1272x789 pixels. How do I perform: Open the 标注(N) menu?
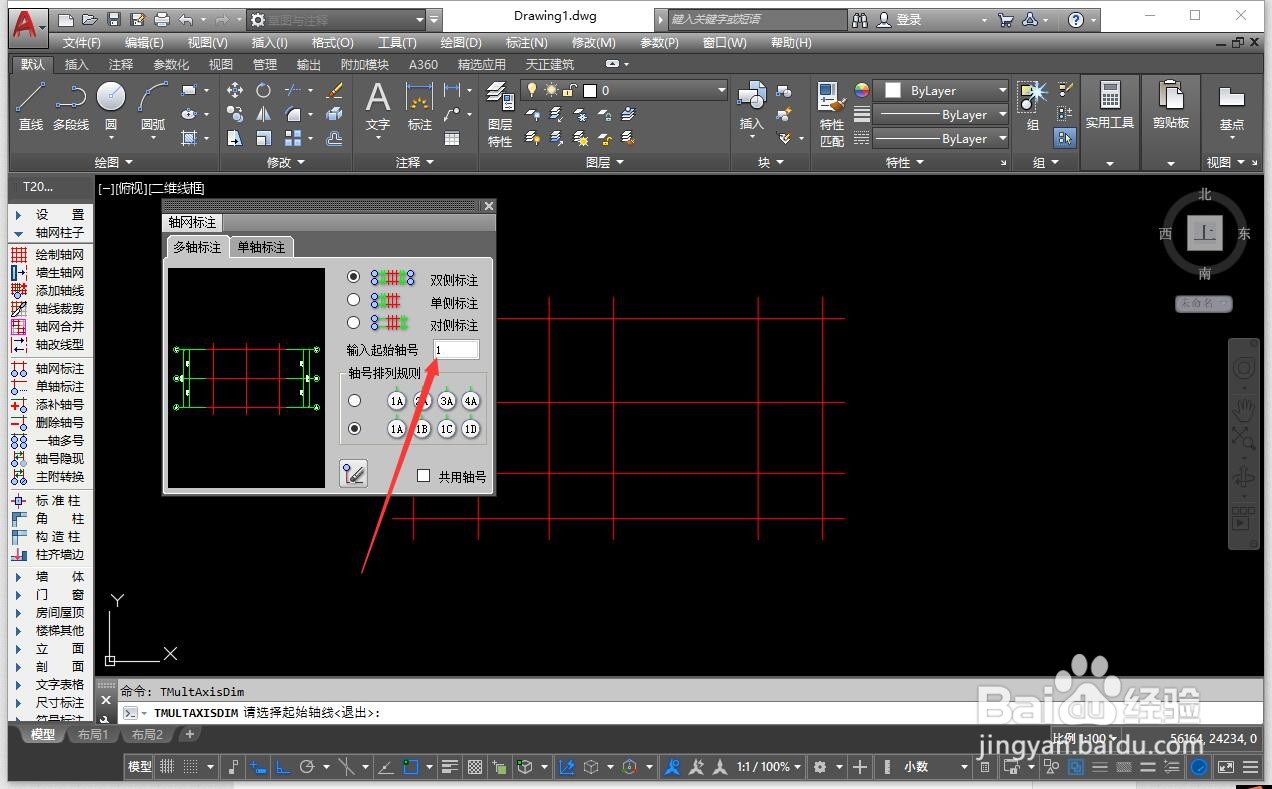click(526, 42)
